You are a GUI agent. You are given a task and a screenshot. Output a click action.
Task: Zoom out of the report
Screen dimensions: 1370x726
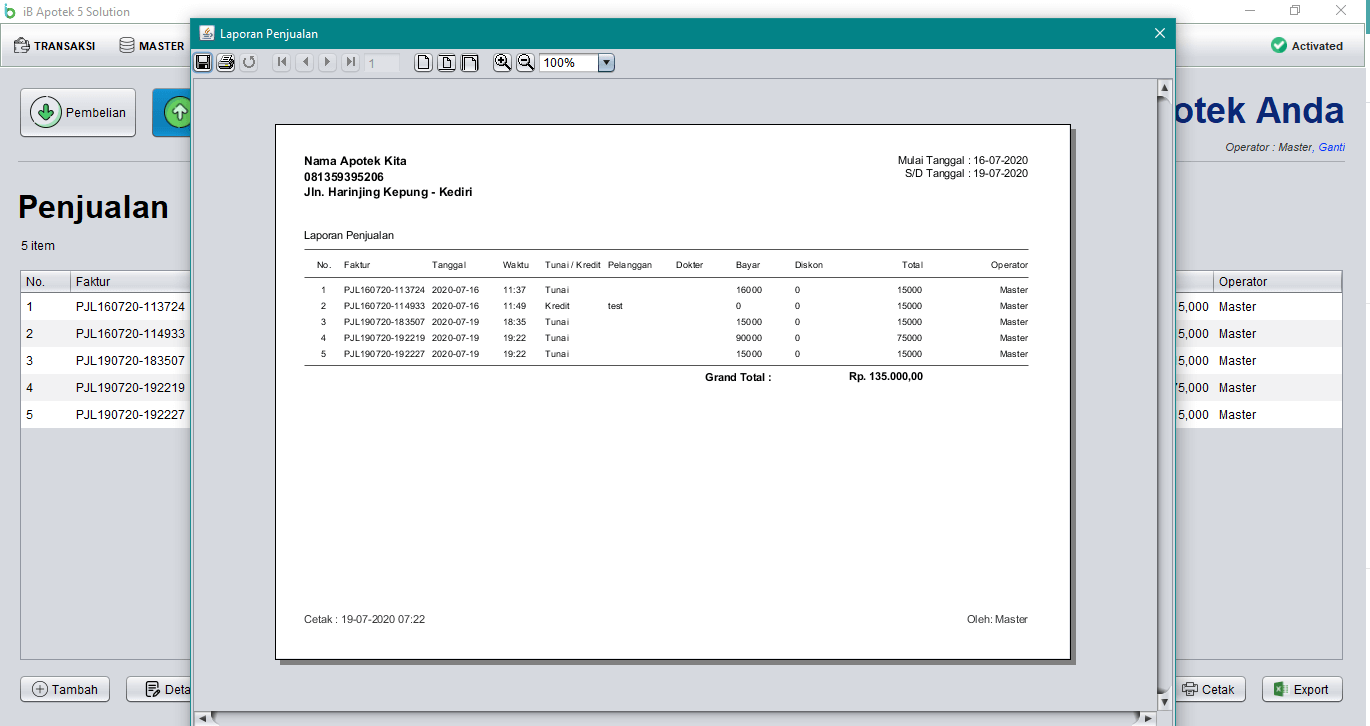tap(525, 62)
